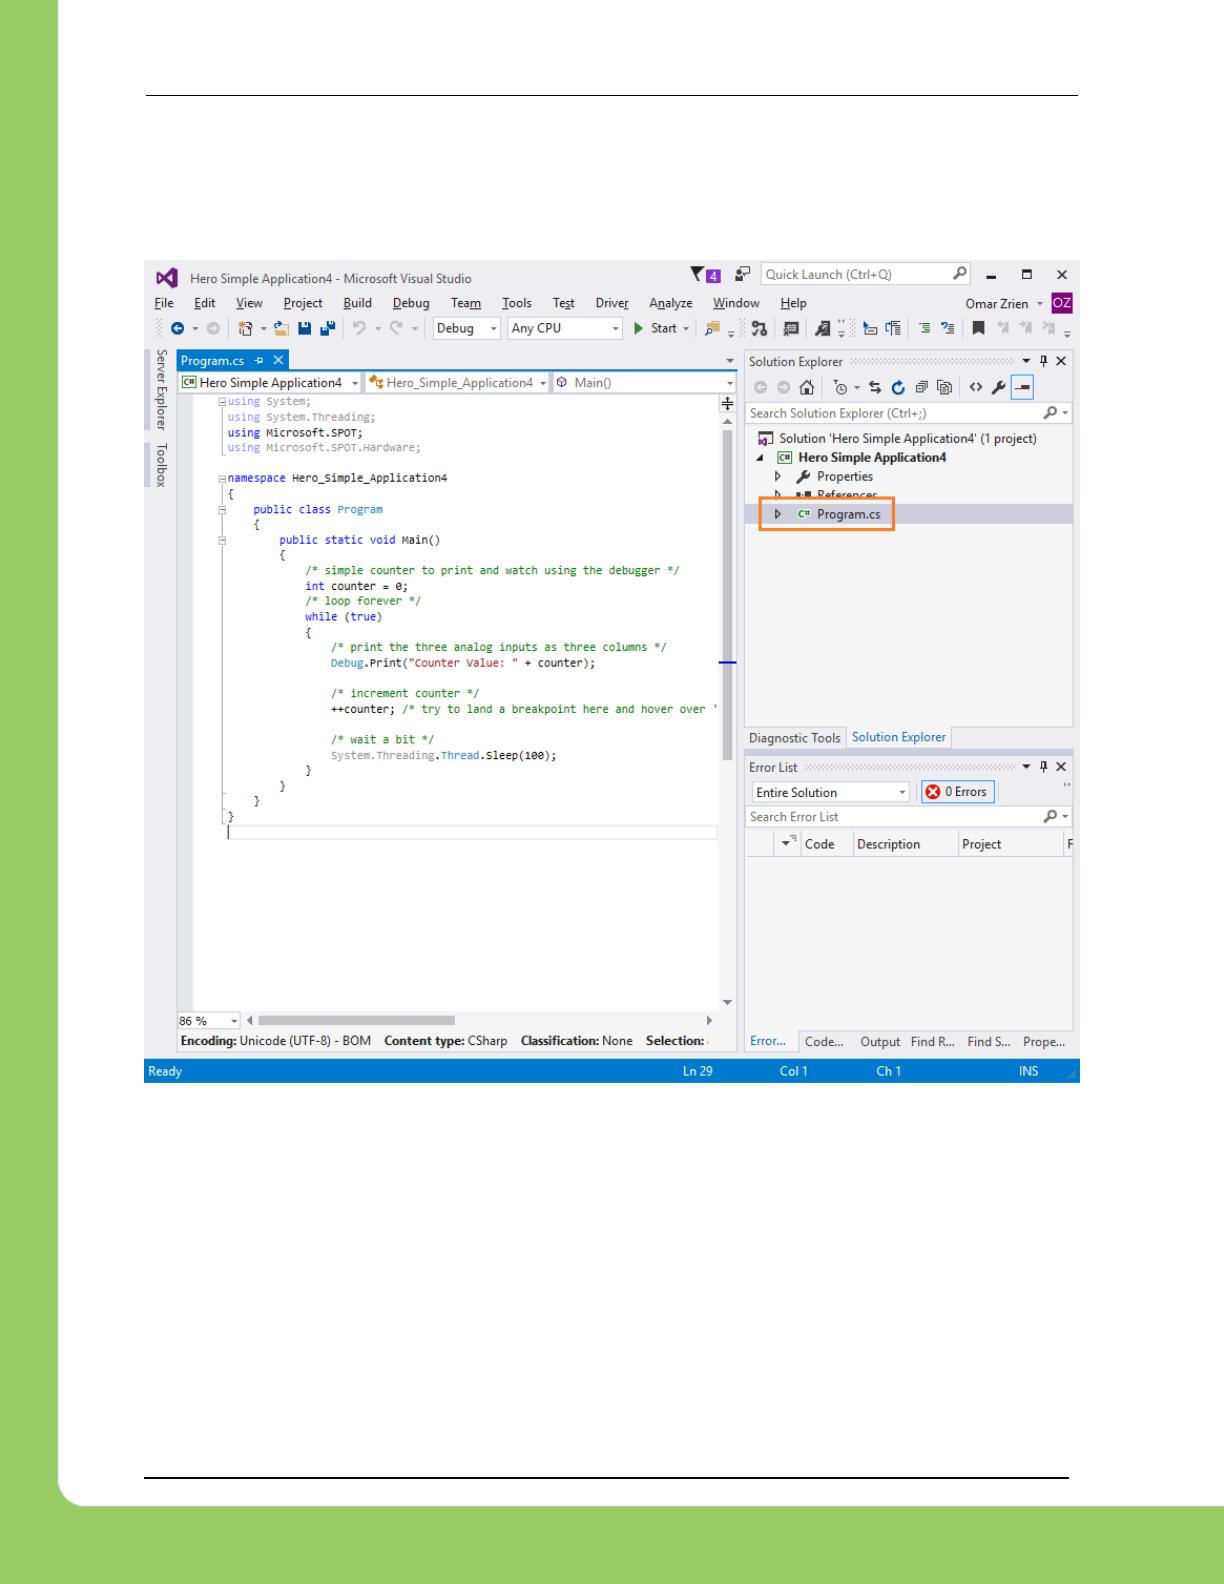Open the Entire Solution scope dropdown
Viewport: 1224px width, 1584px height.
830,792
